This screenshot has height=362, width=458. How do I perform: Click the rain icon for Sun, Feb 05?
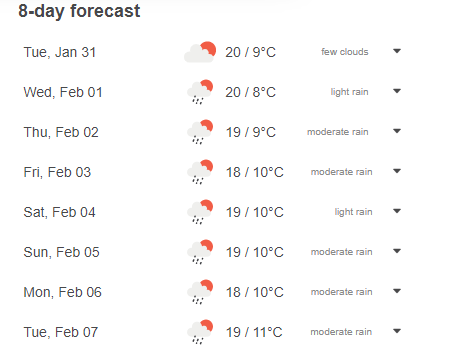click(x=200, y=252)
